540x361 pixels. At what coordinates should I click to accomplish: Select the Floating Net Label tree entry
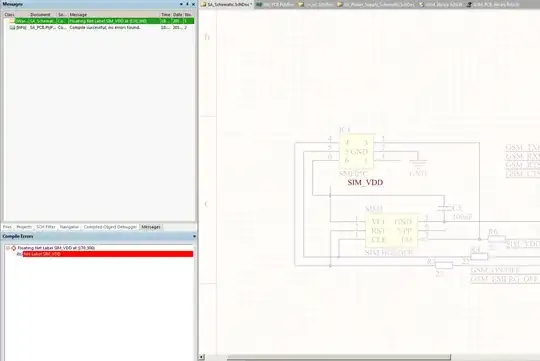(x=56, y=248)
